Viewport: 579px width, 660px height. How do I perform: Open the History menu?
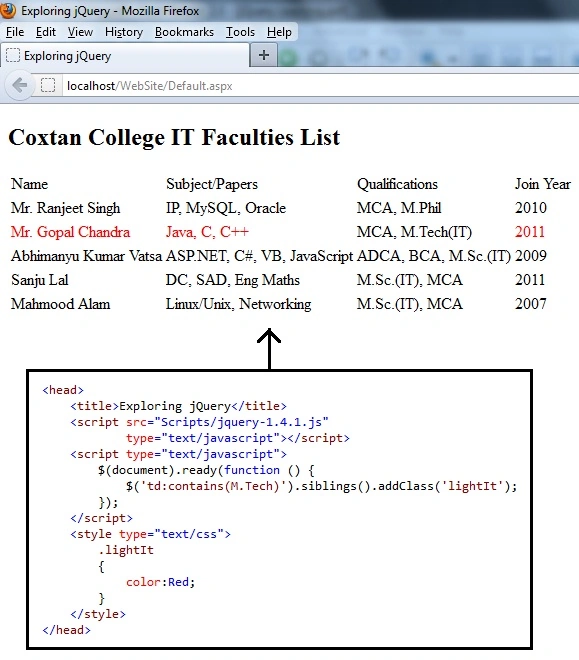124,32
